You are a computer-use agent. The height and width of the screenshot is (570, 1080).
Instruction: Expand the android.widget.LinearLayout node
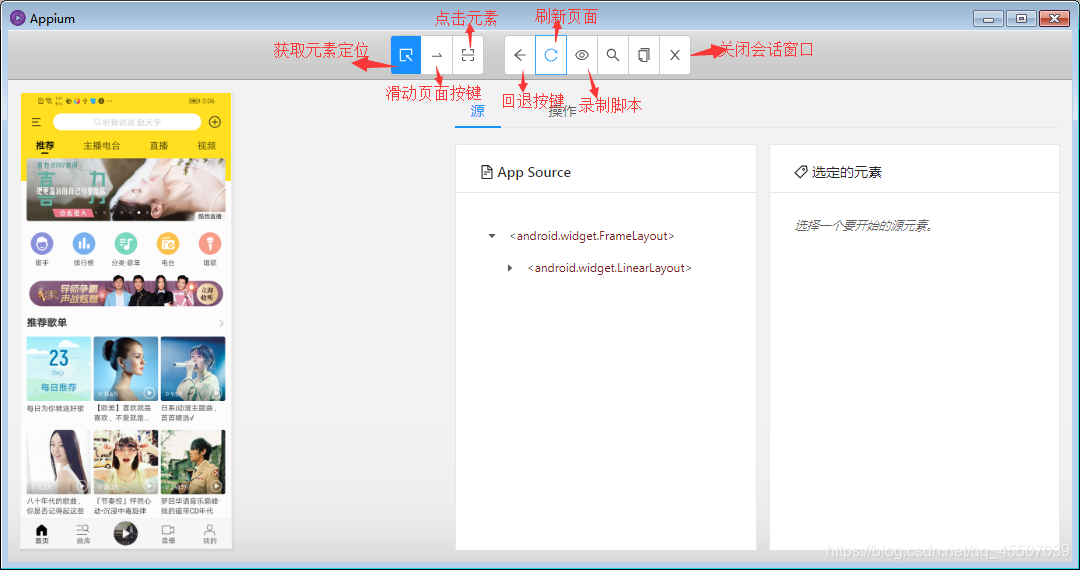coord(510,268)
